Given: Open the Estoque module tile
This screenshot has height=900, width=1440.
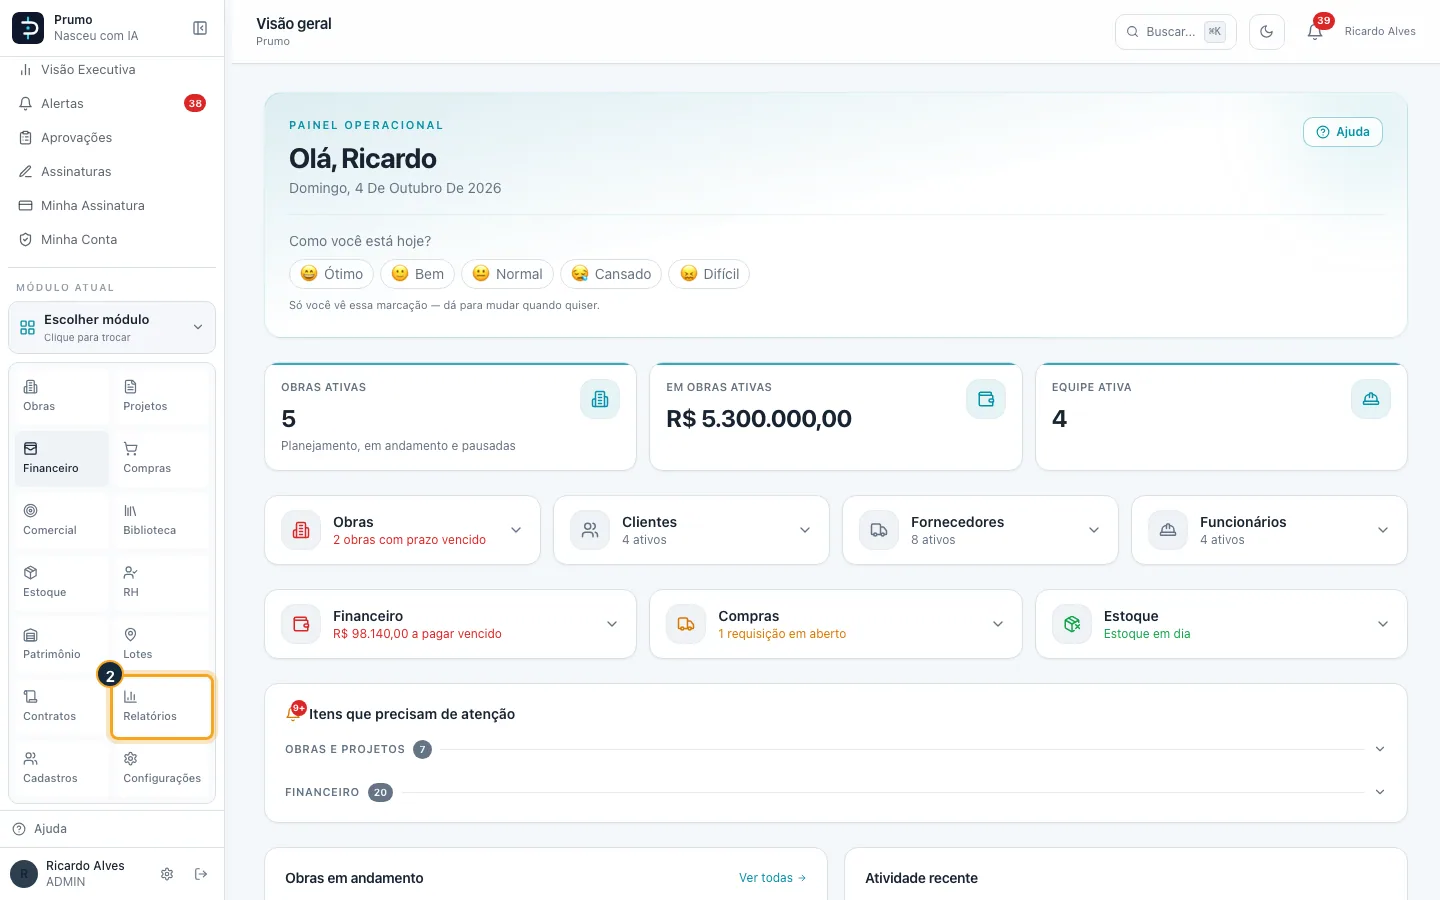Looking at the screenshot, I should [60, 582].
